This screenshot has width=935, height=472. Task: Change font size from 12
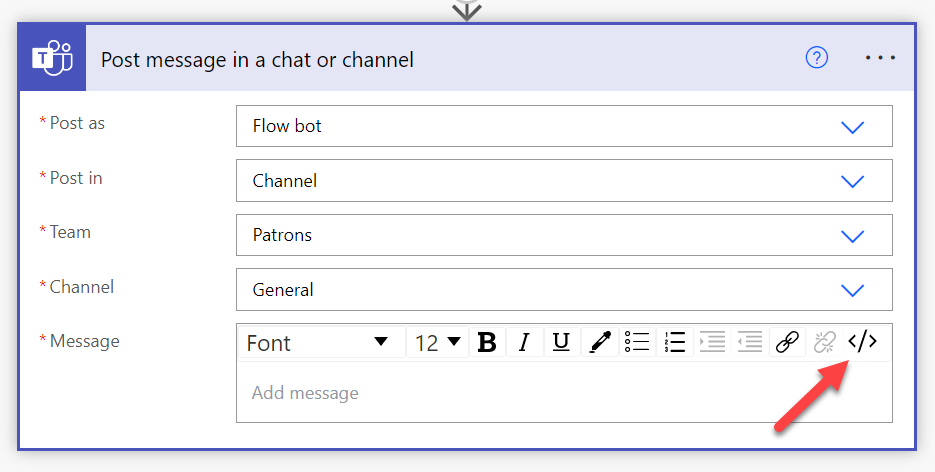pyautogui.click(x=437, y=342)
